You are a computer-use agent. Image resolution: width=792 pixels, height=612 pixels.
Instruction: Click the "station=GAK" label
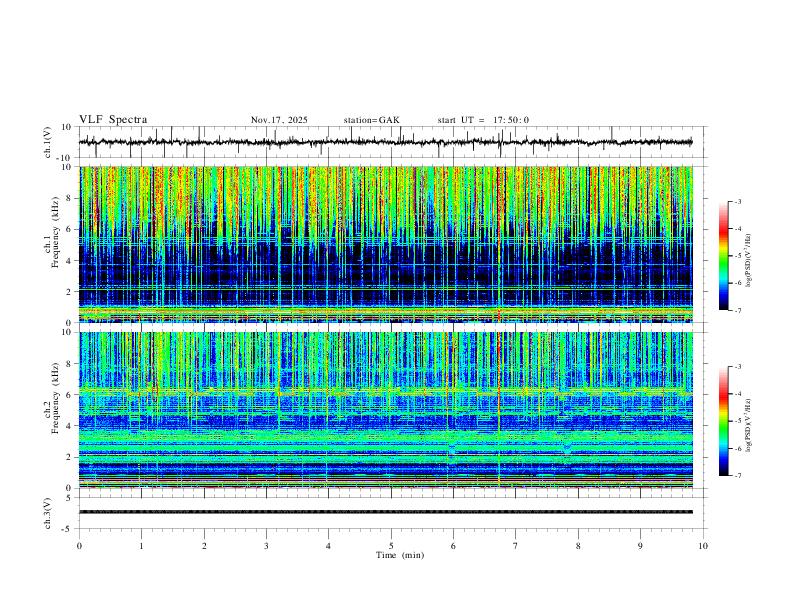pos(372,120)
